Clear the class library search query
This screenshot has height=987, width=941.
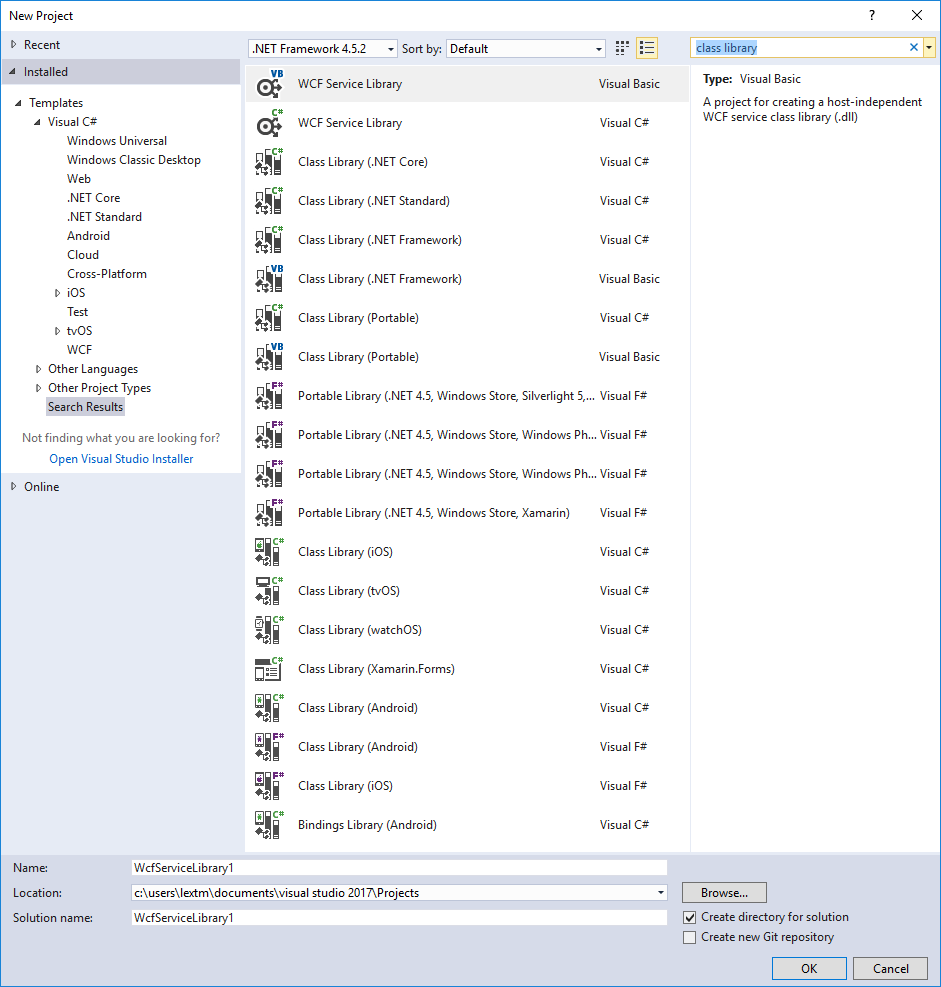click(x=913, y=47)
